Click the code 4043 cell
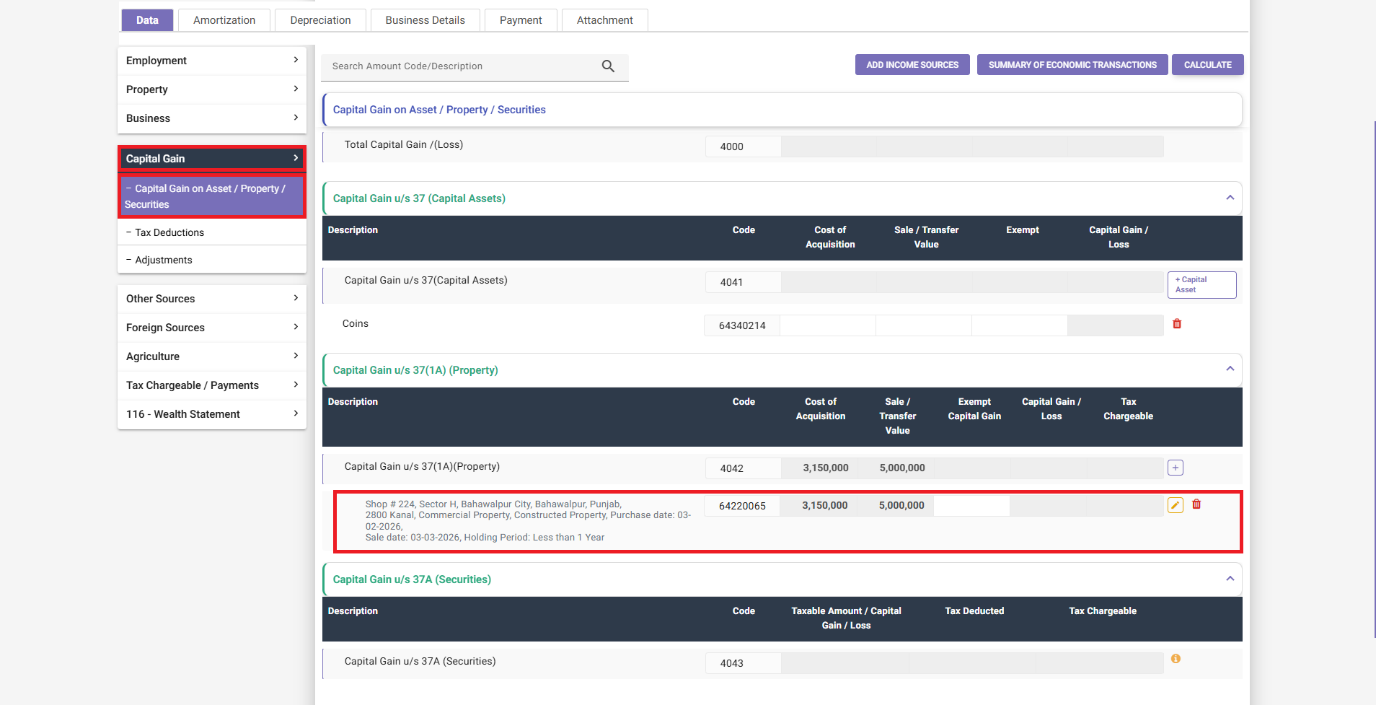 tap(742, 663)
